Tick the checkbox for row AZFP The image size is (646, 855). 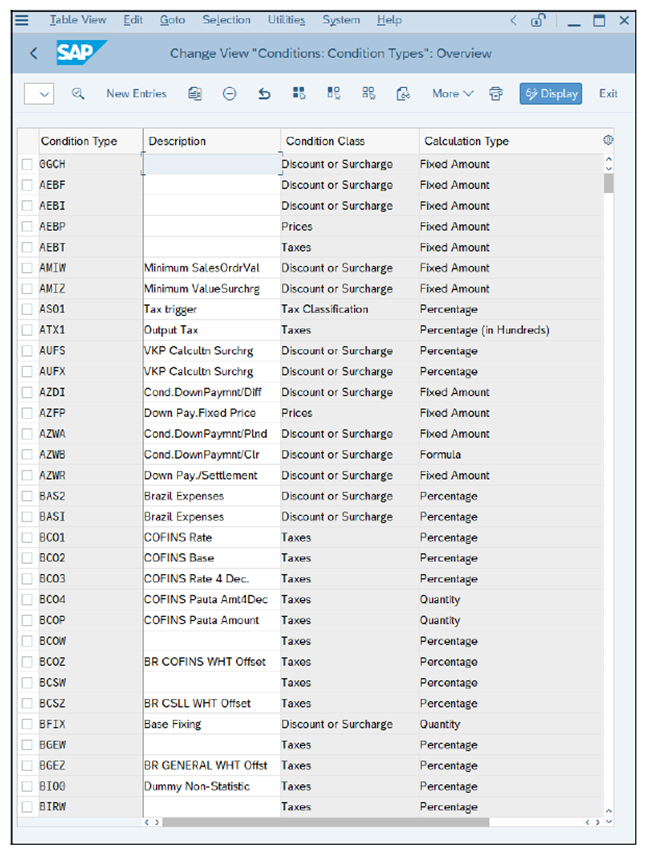click(x=27, y=413)
